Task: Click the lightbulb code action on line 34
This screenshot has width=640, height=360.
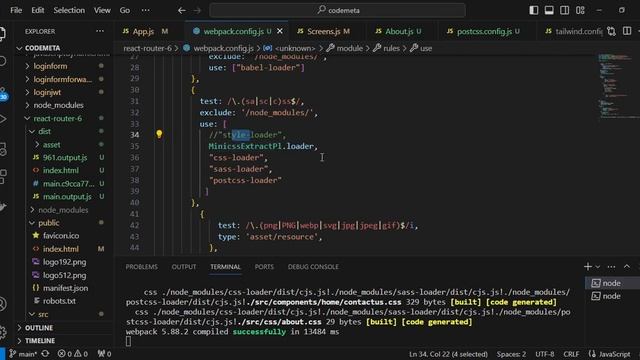Action: click(159, 134)
